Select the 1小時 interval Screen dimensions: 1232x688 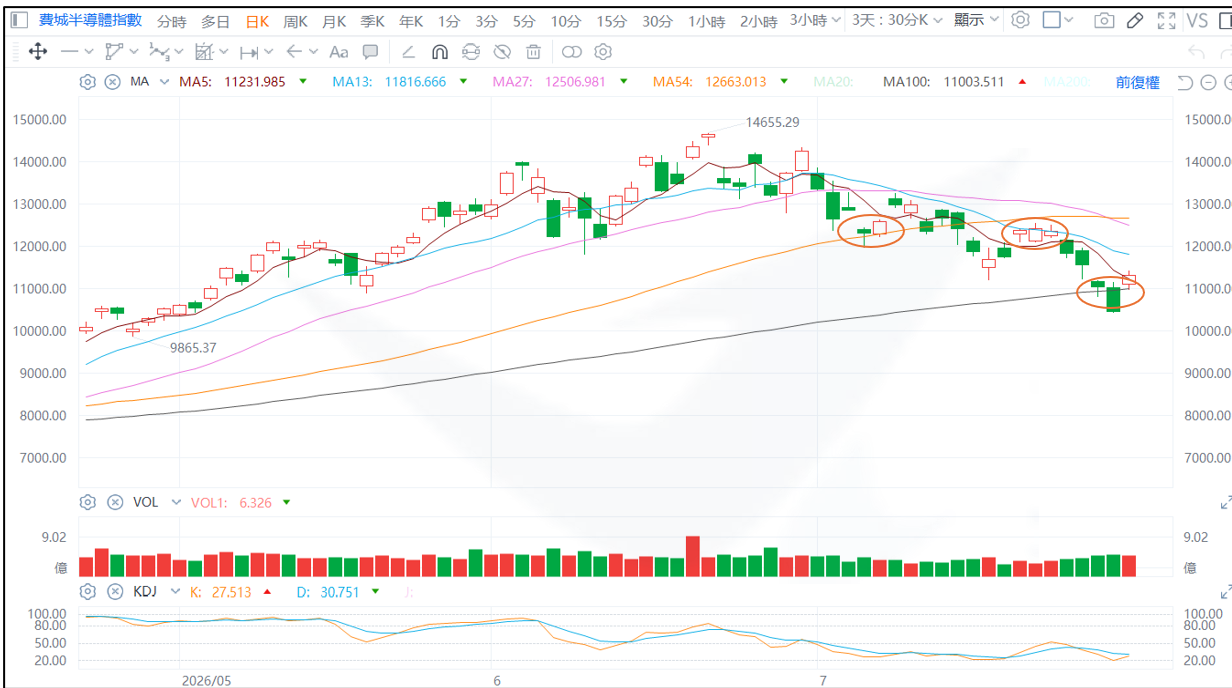tap(706, 21)
